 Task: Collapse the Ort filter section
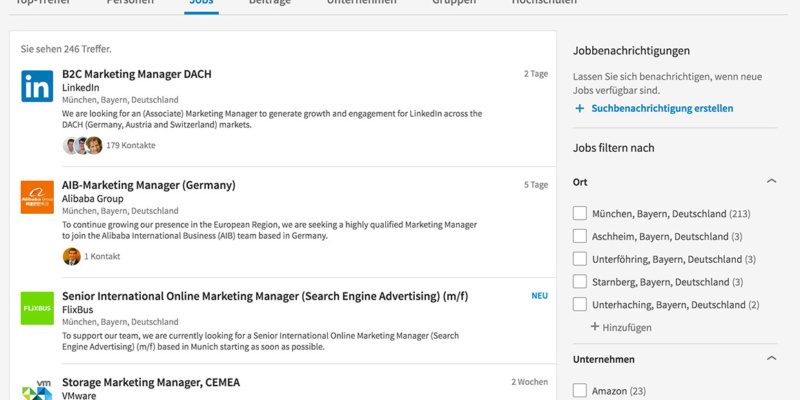point(771,181)
